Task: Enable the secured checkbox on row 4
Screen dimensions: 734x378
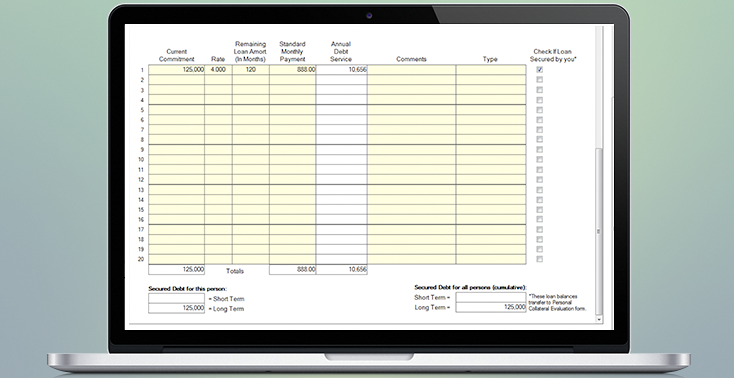Action: click(x=540, y=100)
